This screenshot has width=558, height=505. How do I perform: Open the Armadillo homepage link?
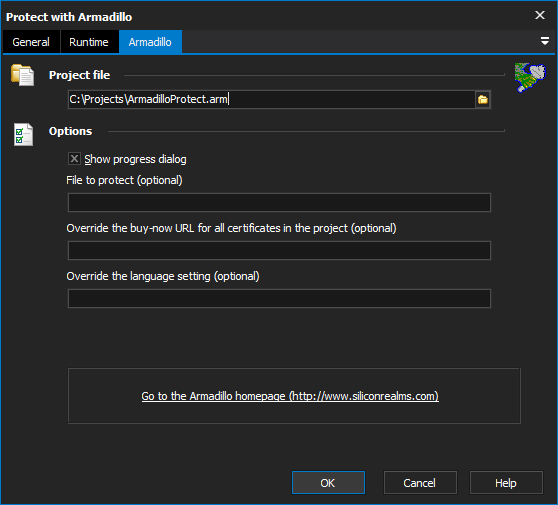[x=290, y=396]
